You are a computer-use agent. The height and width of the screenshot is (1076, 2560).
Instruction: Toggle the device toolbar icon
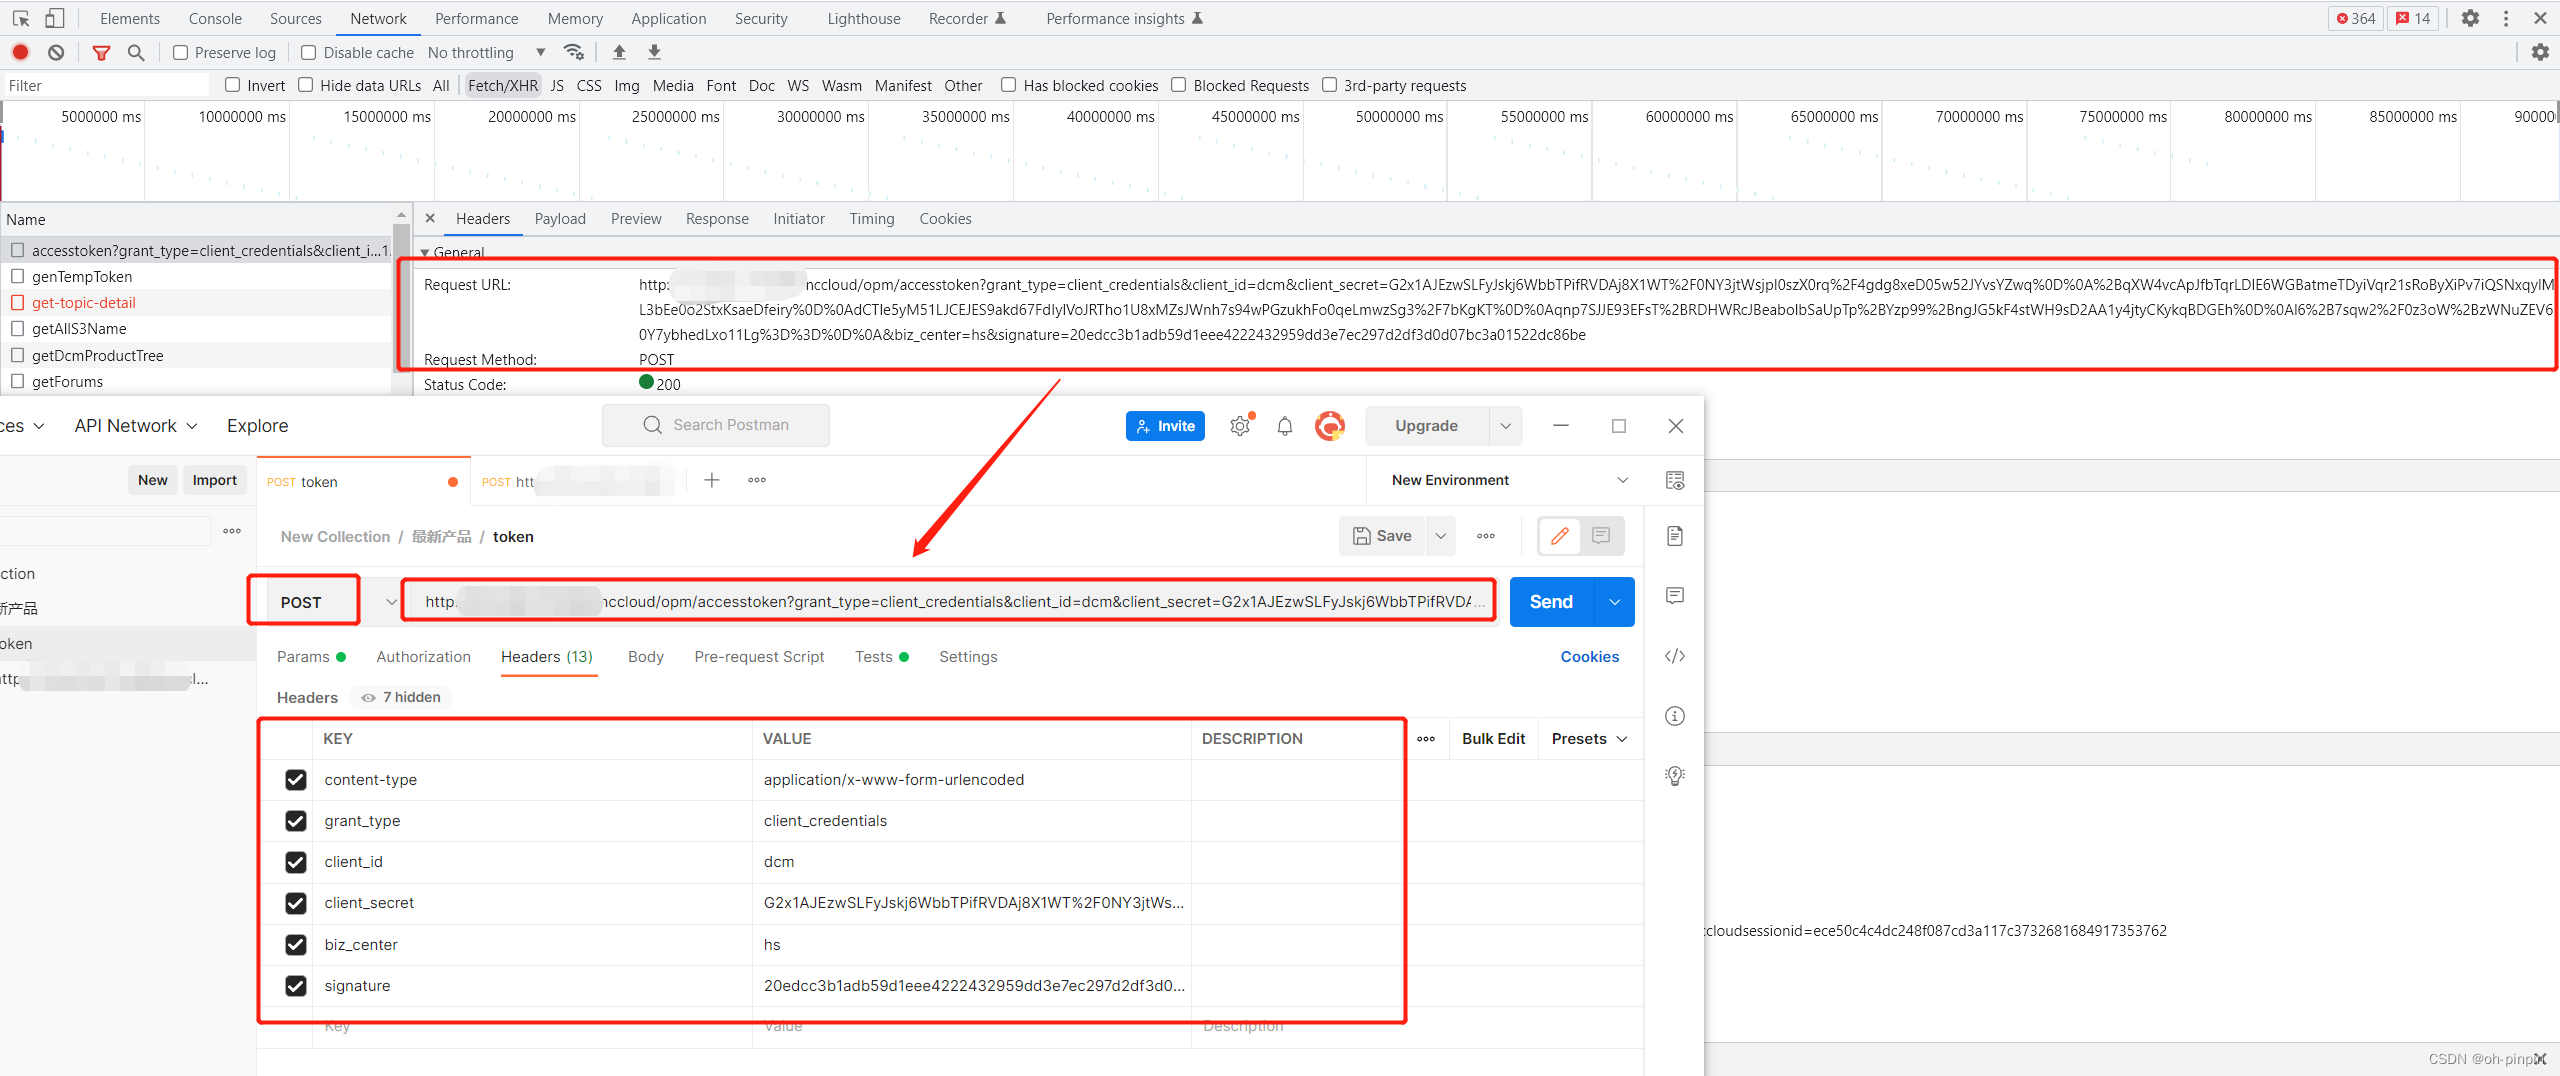coord(55,18)
